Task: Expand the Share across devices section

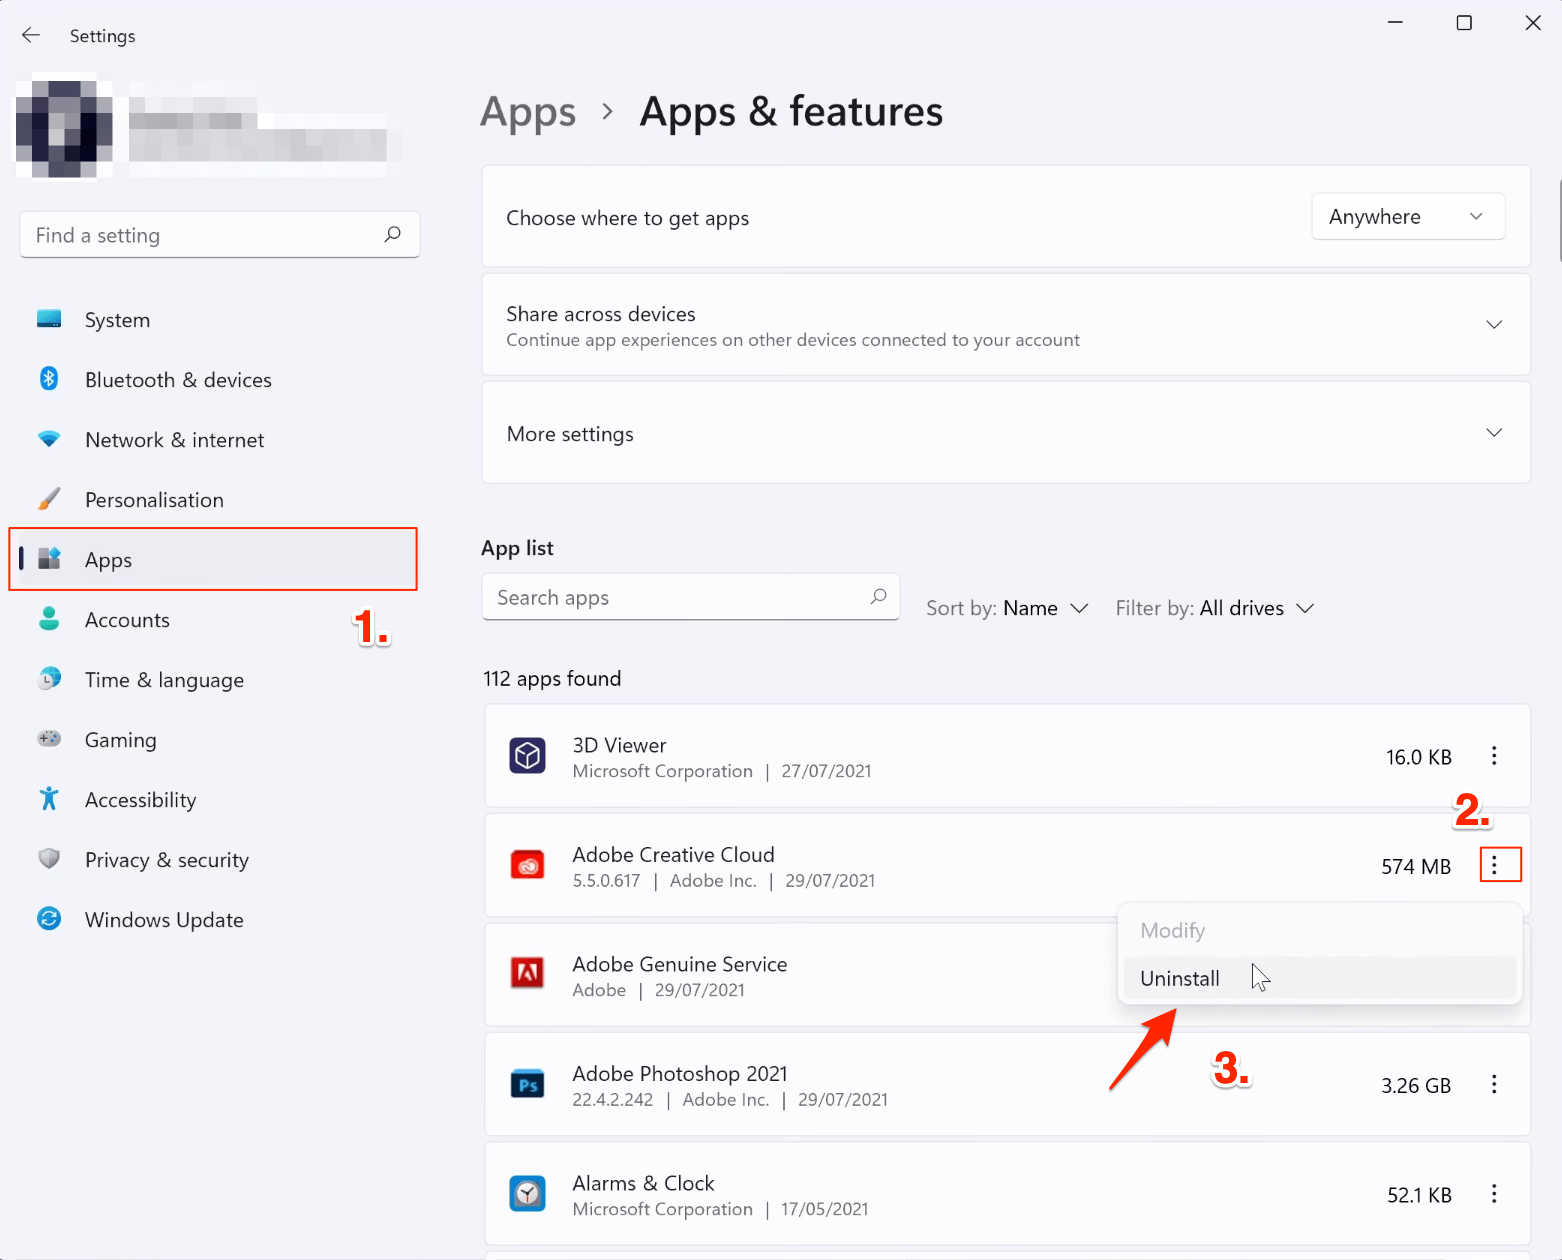Action: (1493, 325)
